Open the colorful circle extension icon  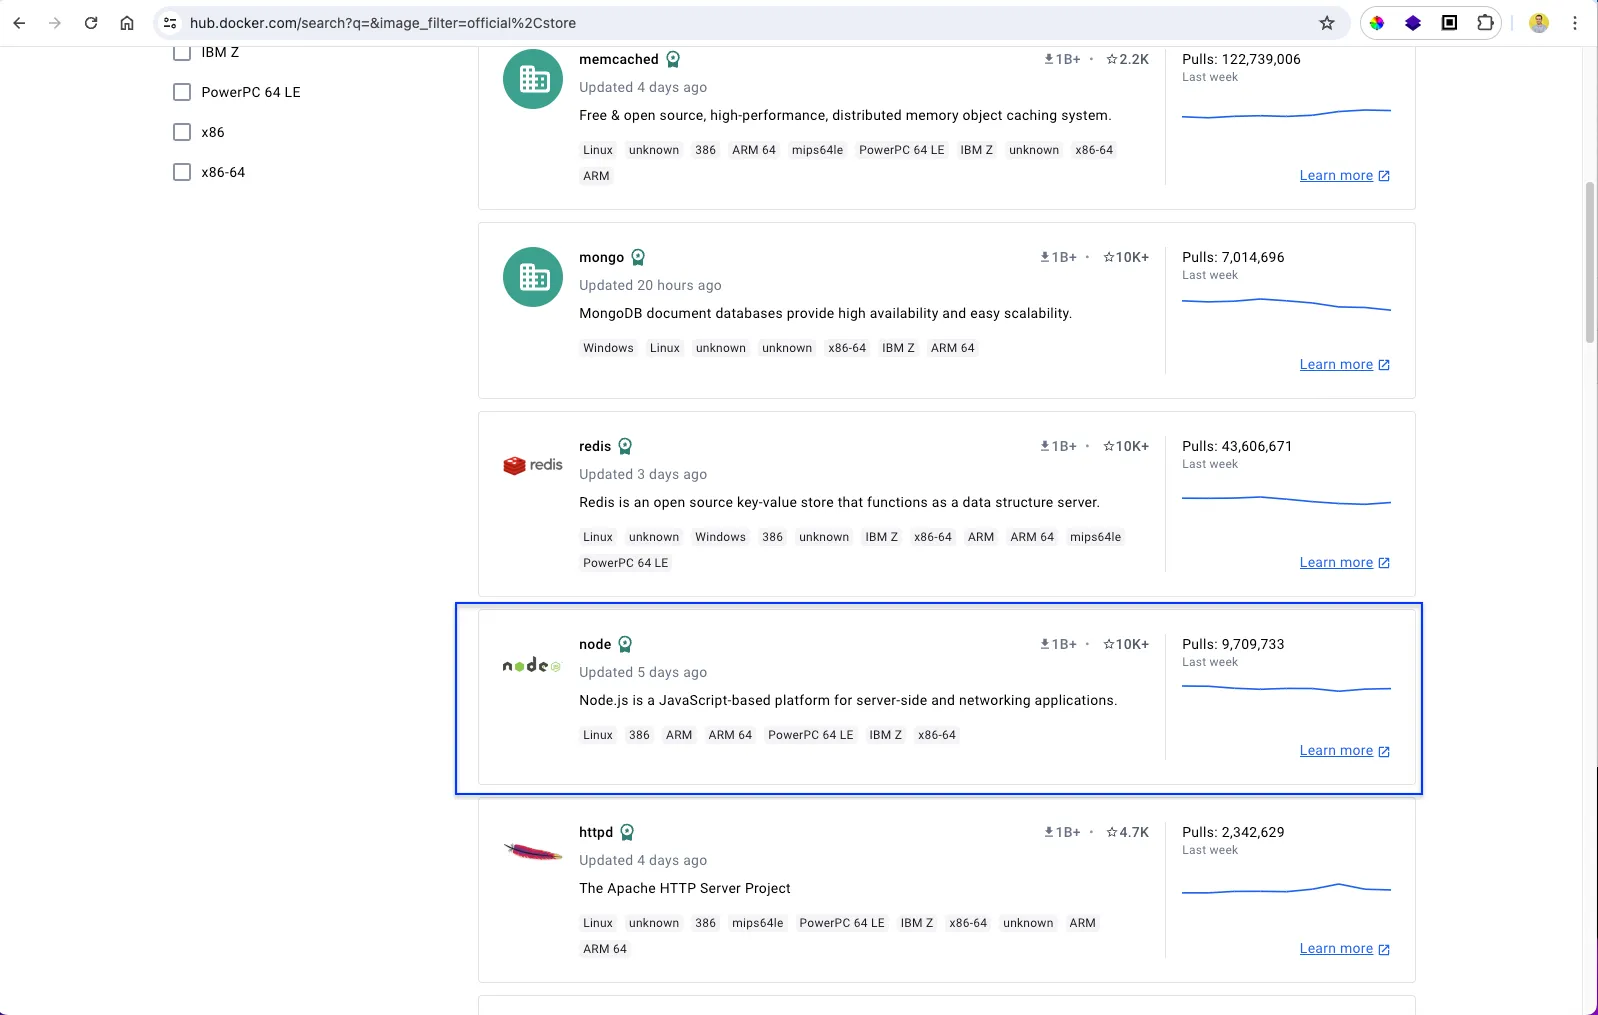pos(1377,23)
